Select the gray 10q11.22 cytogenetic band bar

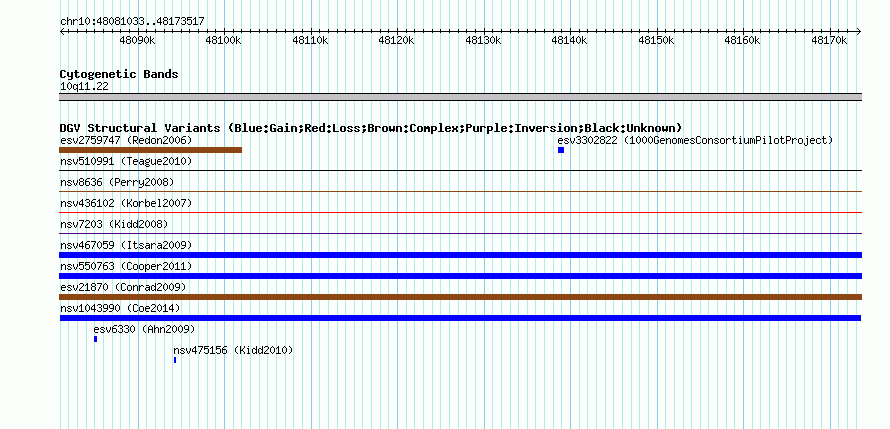click(460, 97)
